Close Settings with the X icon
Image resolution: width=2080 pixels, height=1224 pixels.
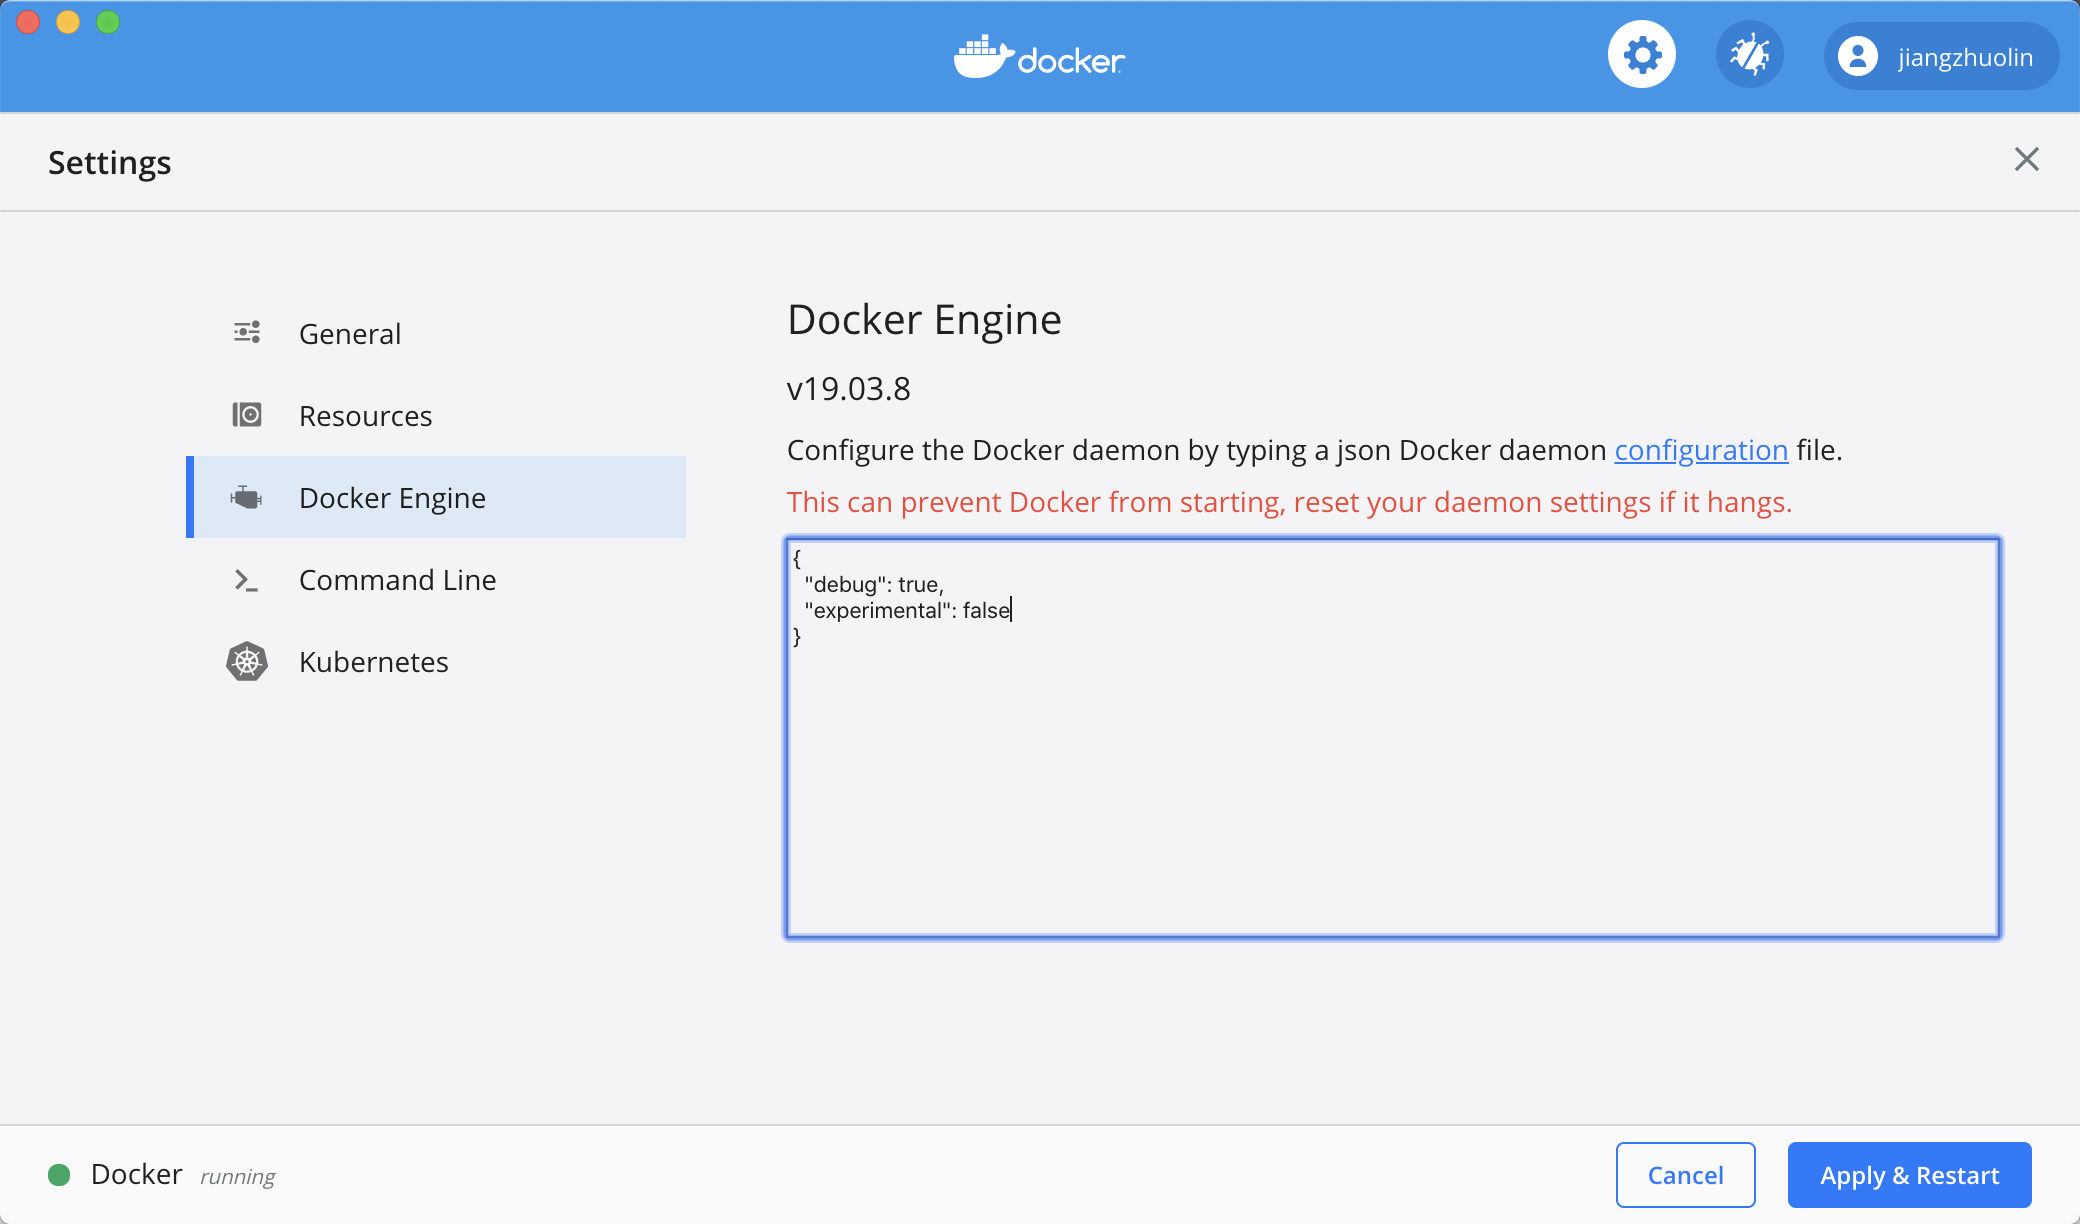2027,159
